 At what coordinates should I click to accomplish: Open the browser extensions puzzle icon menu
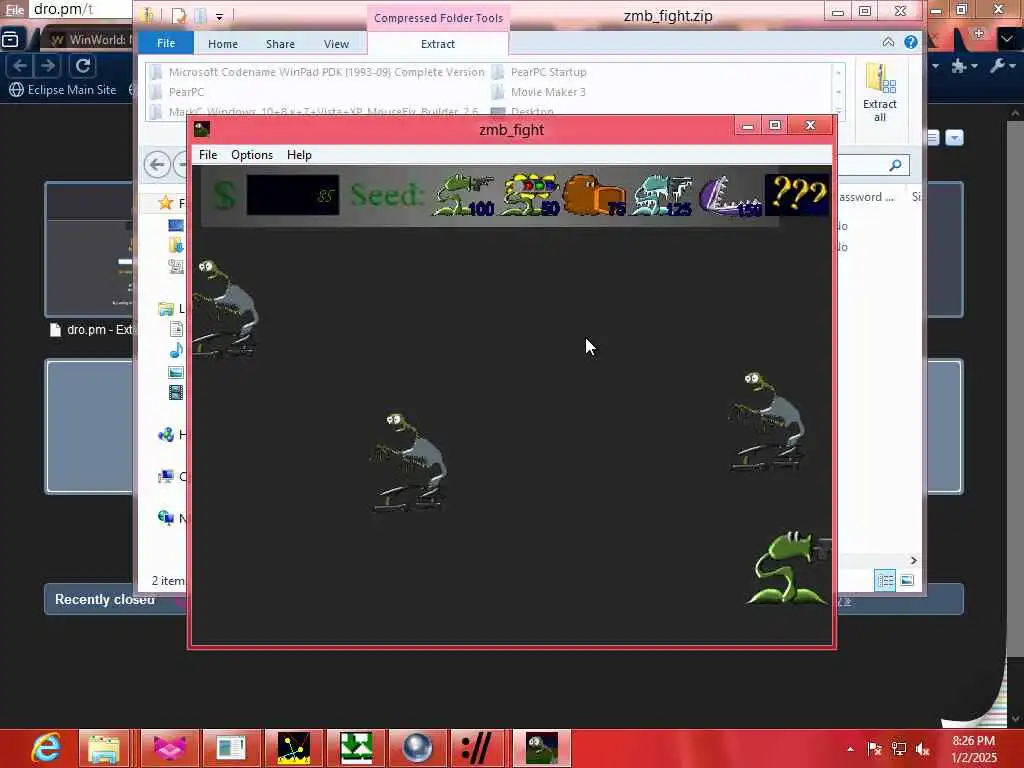pyautogui.click(x=963, y=65)
